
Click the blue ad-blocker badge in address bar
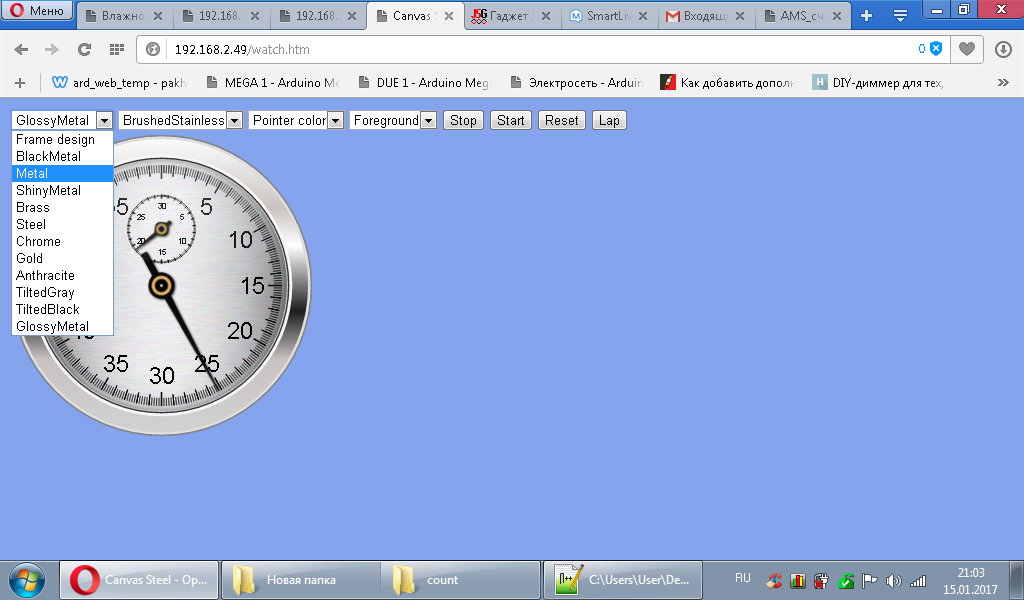coord(935,47)
